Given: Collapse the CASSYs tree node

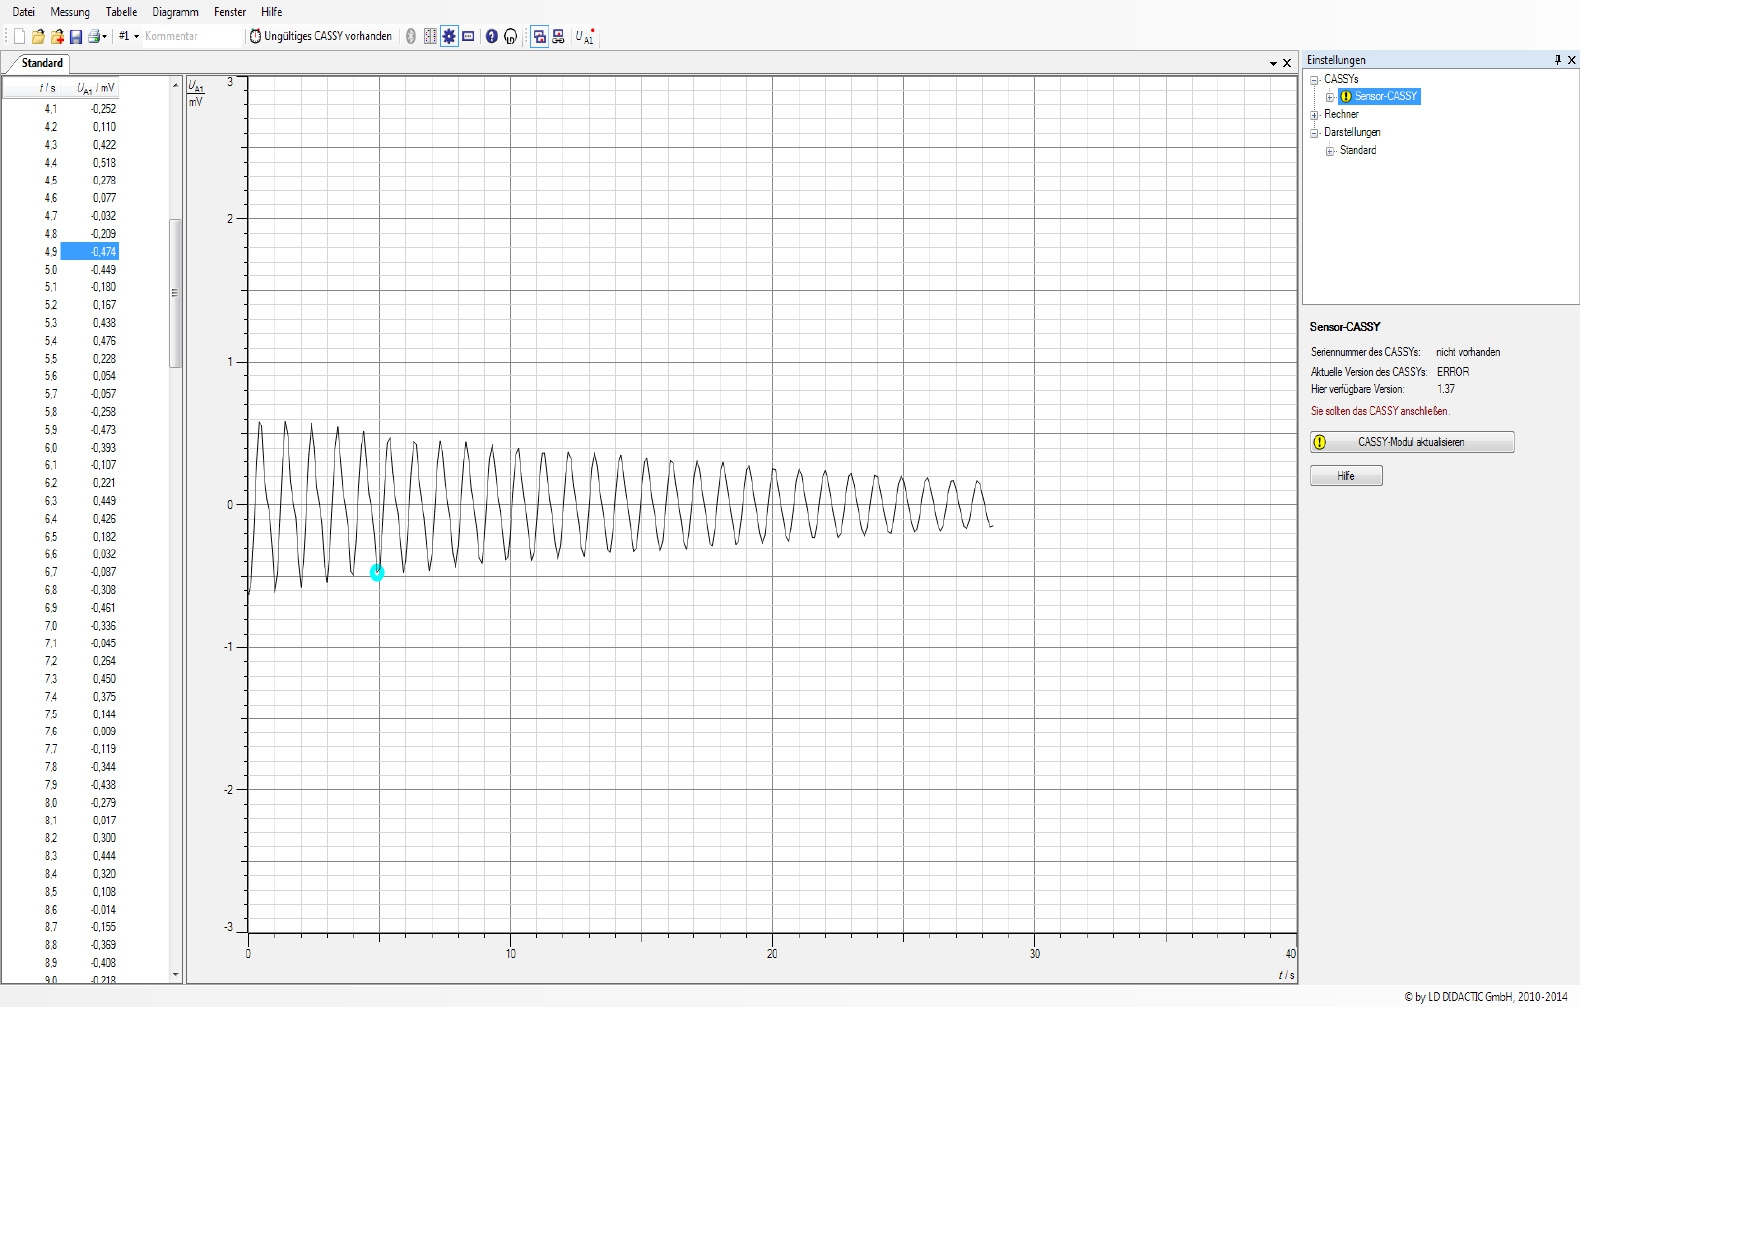Looking at the screenshot, I should [x=1315, y=80].
